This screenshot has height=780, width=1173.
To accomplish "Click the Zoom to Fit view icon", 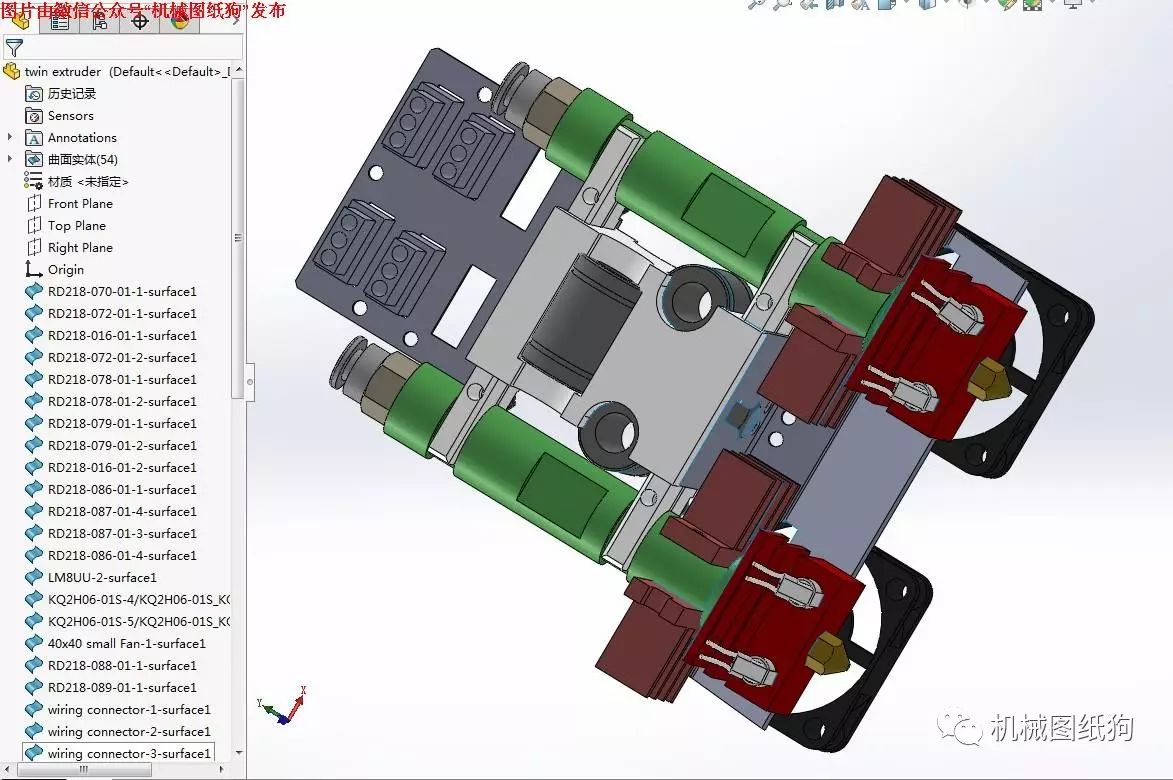I will tap(756, 4).
